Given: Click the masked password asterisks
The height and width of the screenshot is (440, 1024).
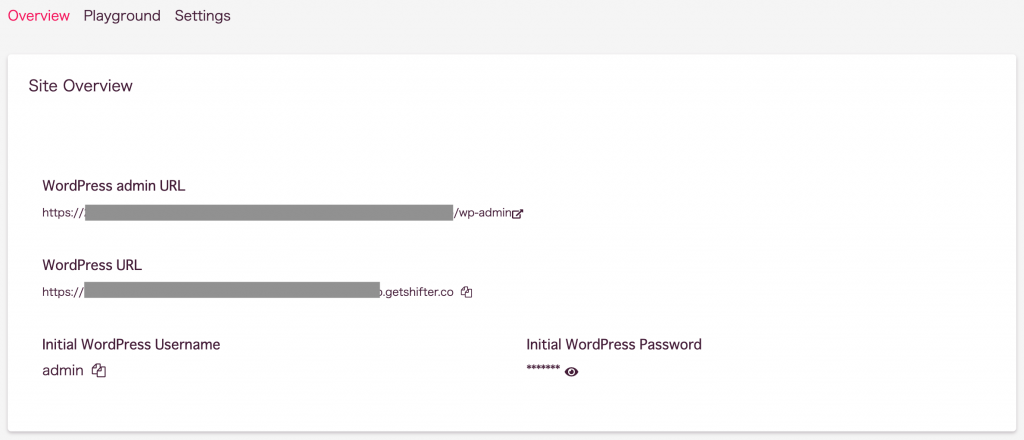Looking at the screenshot, I should [543, 369].
